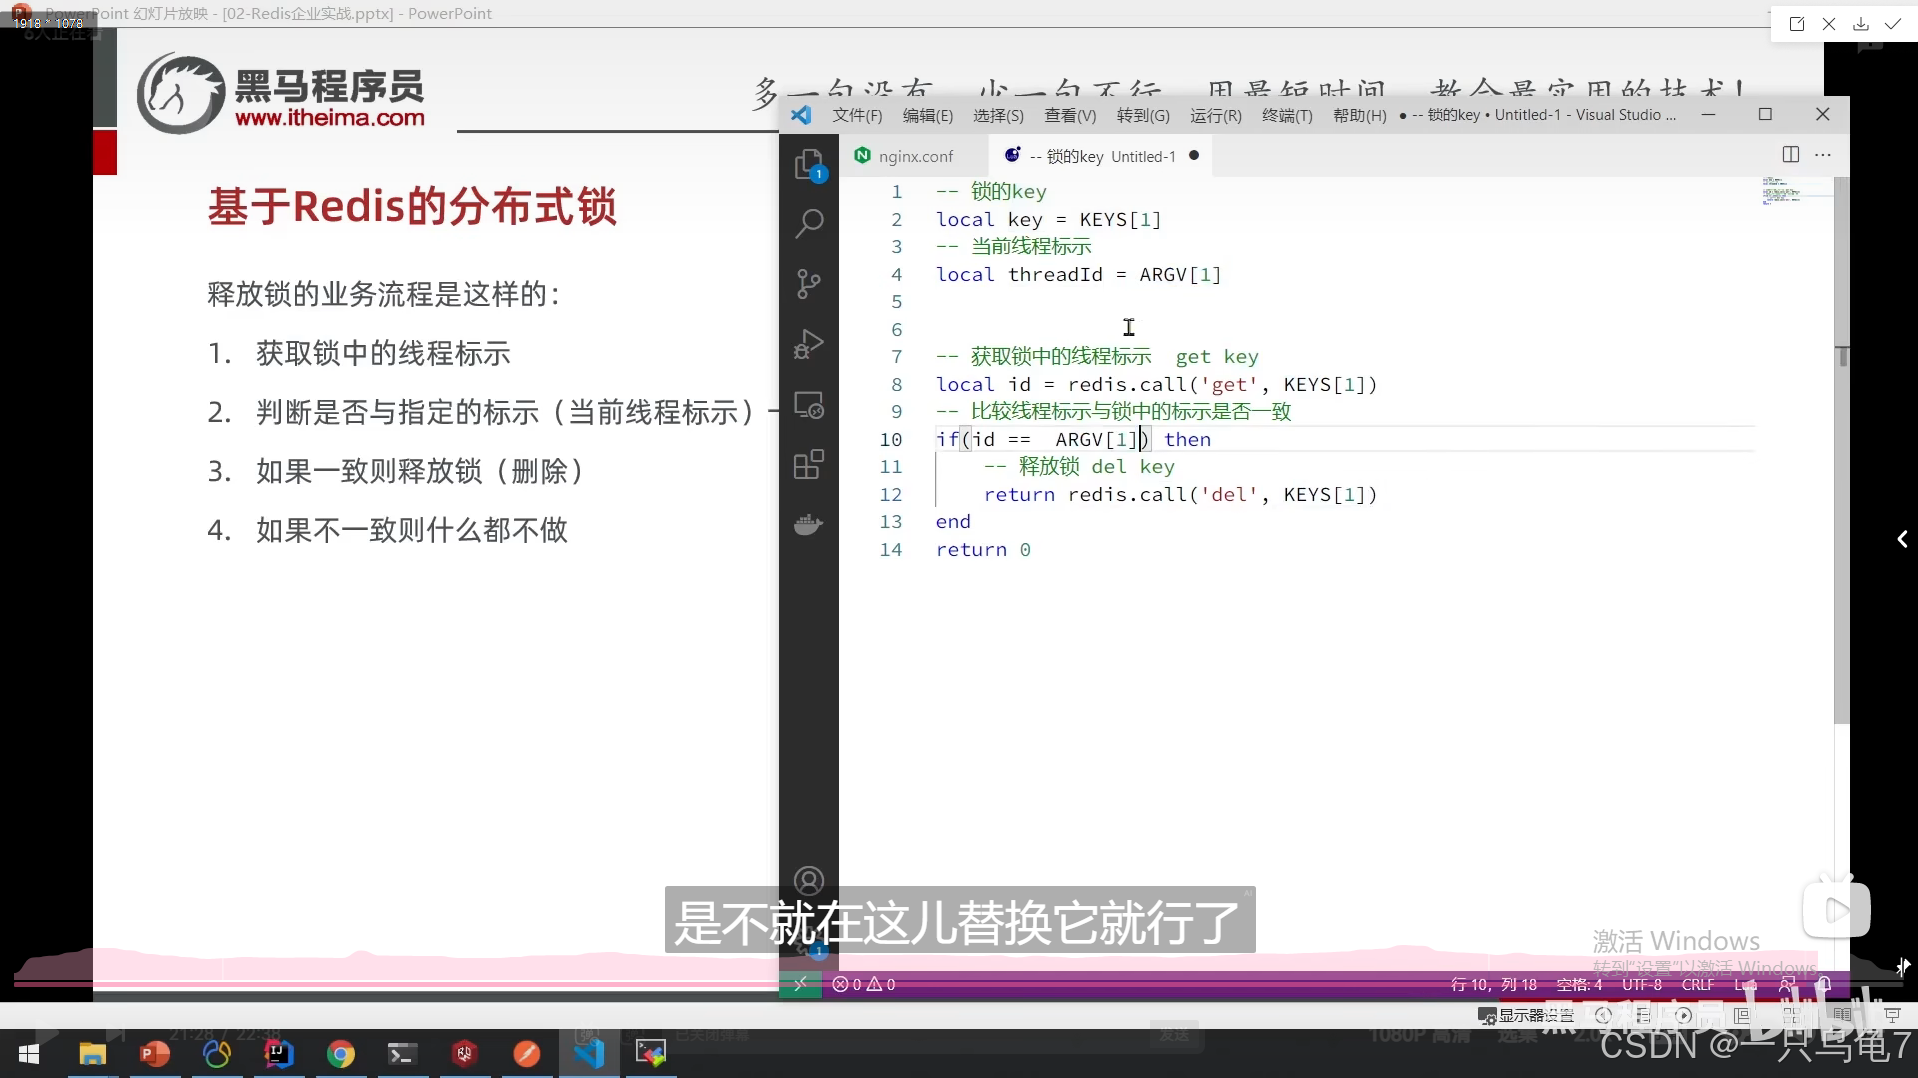This screenshot has height=1078, width=1918.
Task: Open the 选择(S) menu
Action: [x=998, y=115]
